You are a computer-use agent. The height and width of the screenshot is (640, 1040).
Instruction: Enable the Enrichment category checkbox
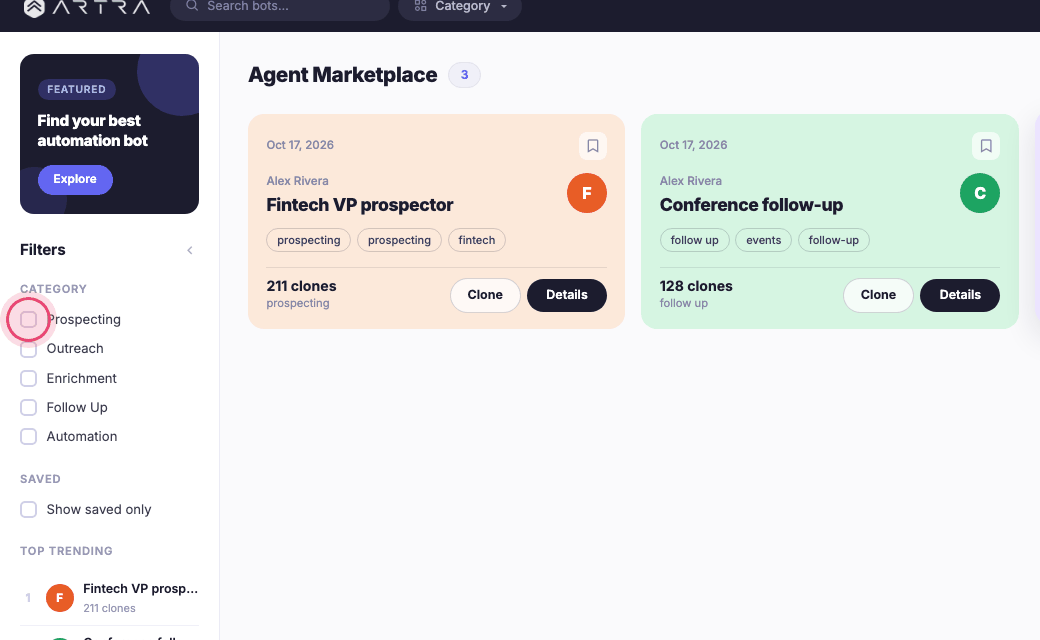[x=29, y=378]
